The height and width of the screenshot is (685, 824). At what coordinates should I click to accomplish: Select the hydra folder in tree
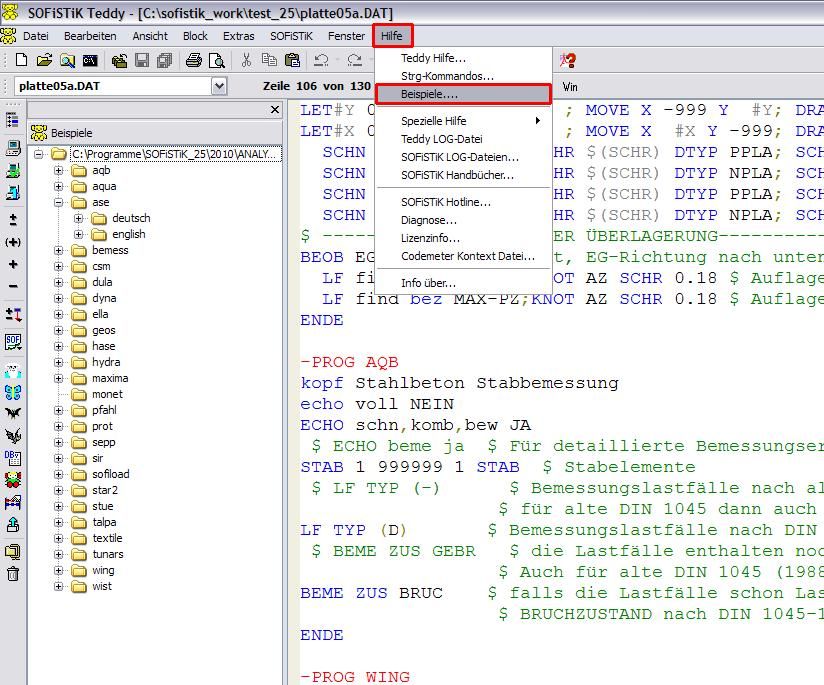[106, 362]
